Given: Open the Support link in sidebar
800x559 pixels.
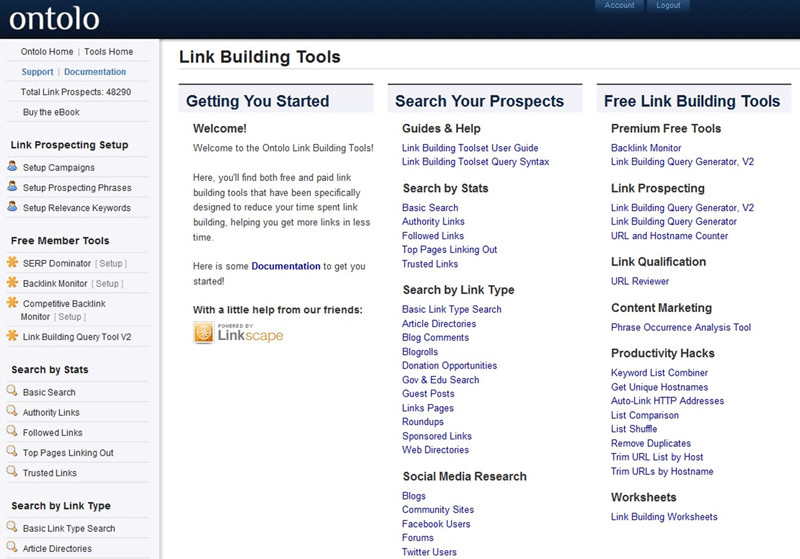Looking at the screenshot, I should coord(37,72).
